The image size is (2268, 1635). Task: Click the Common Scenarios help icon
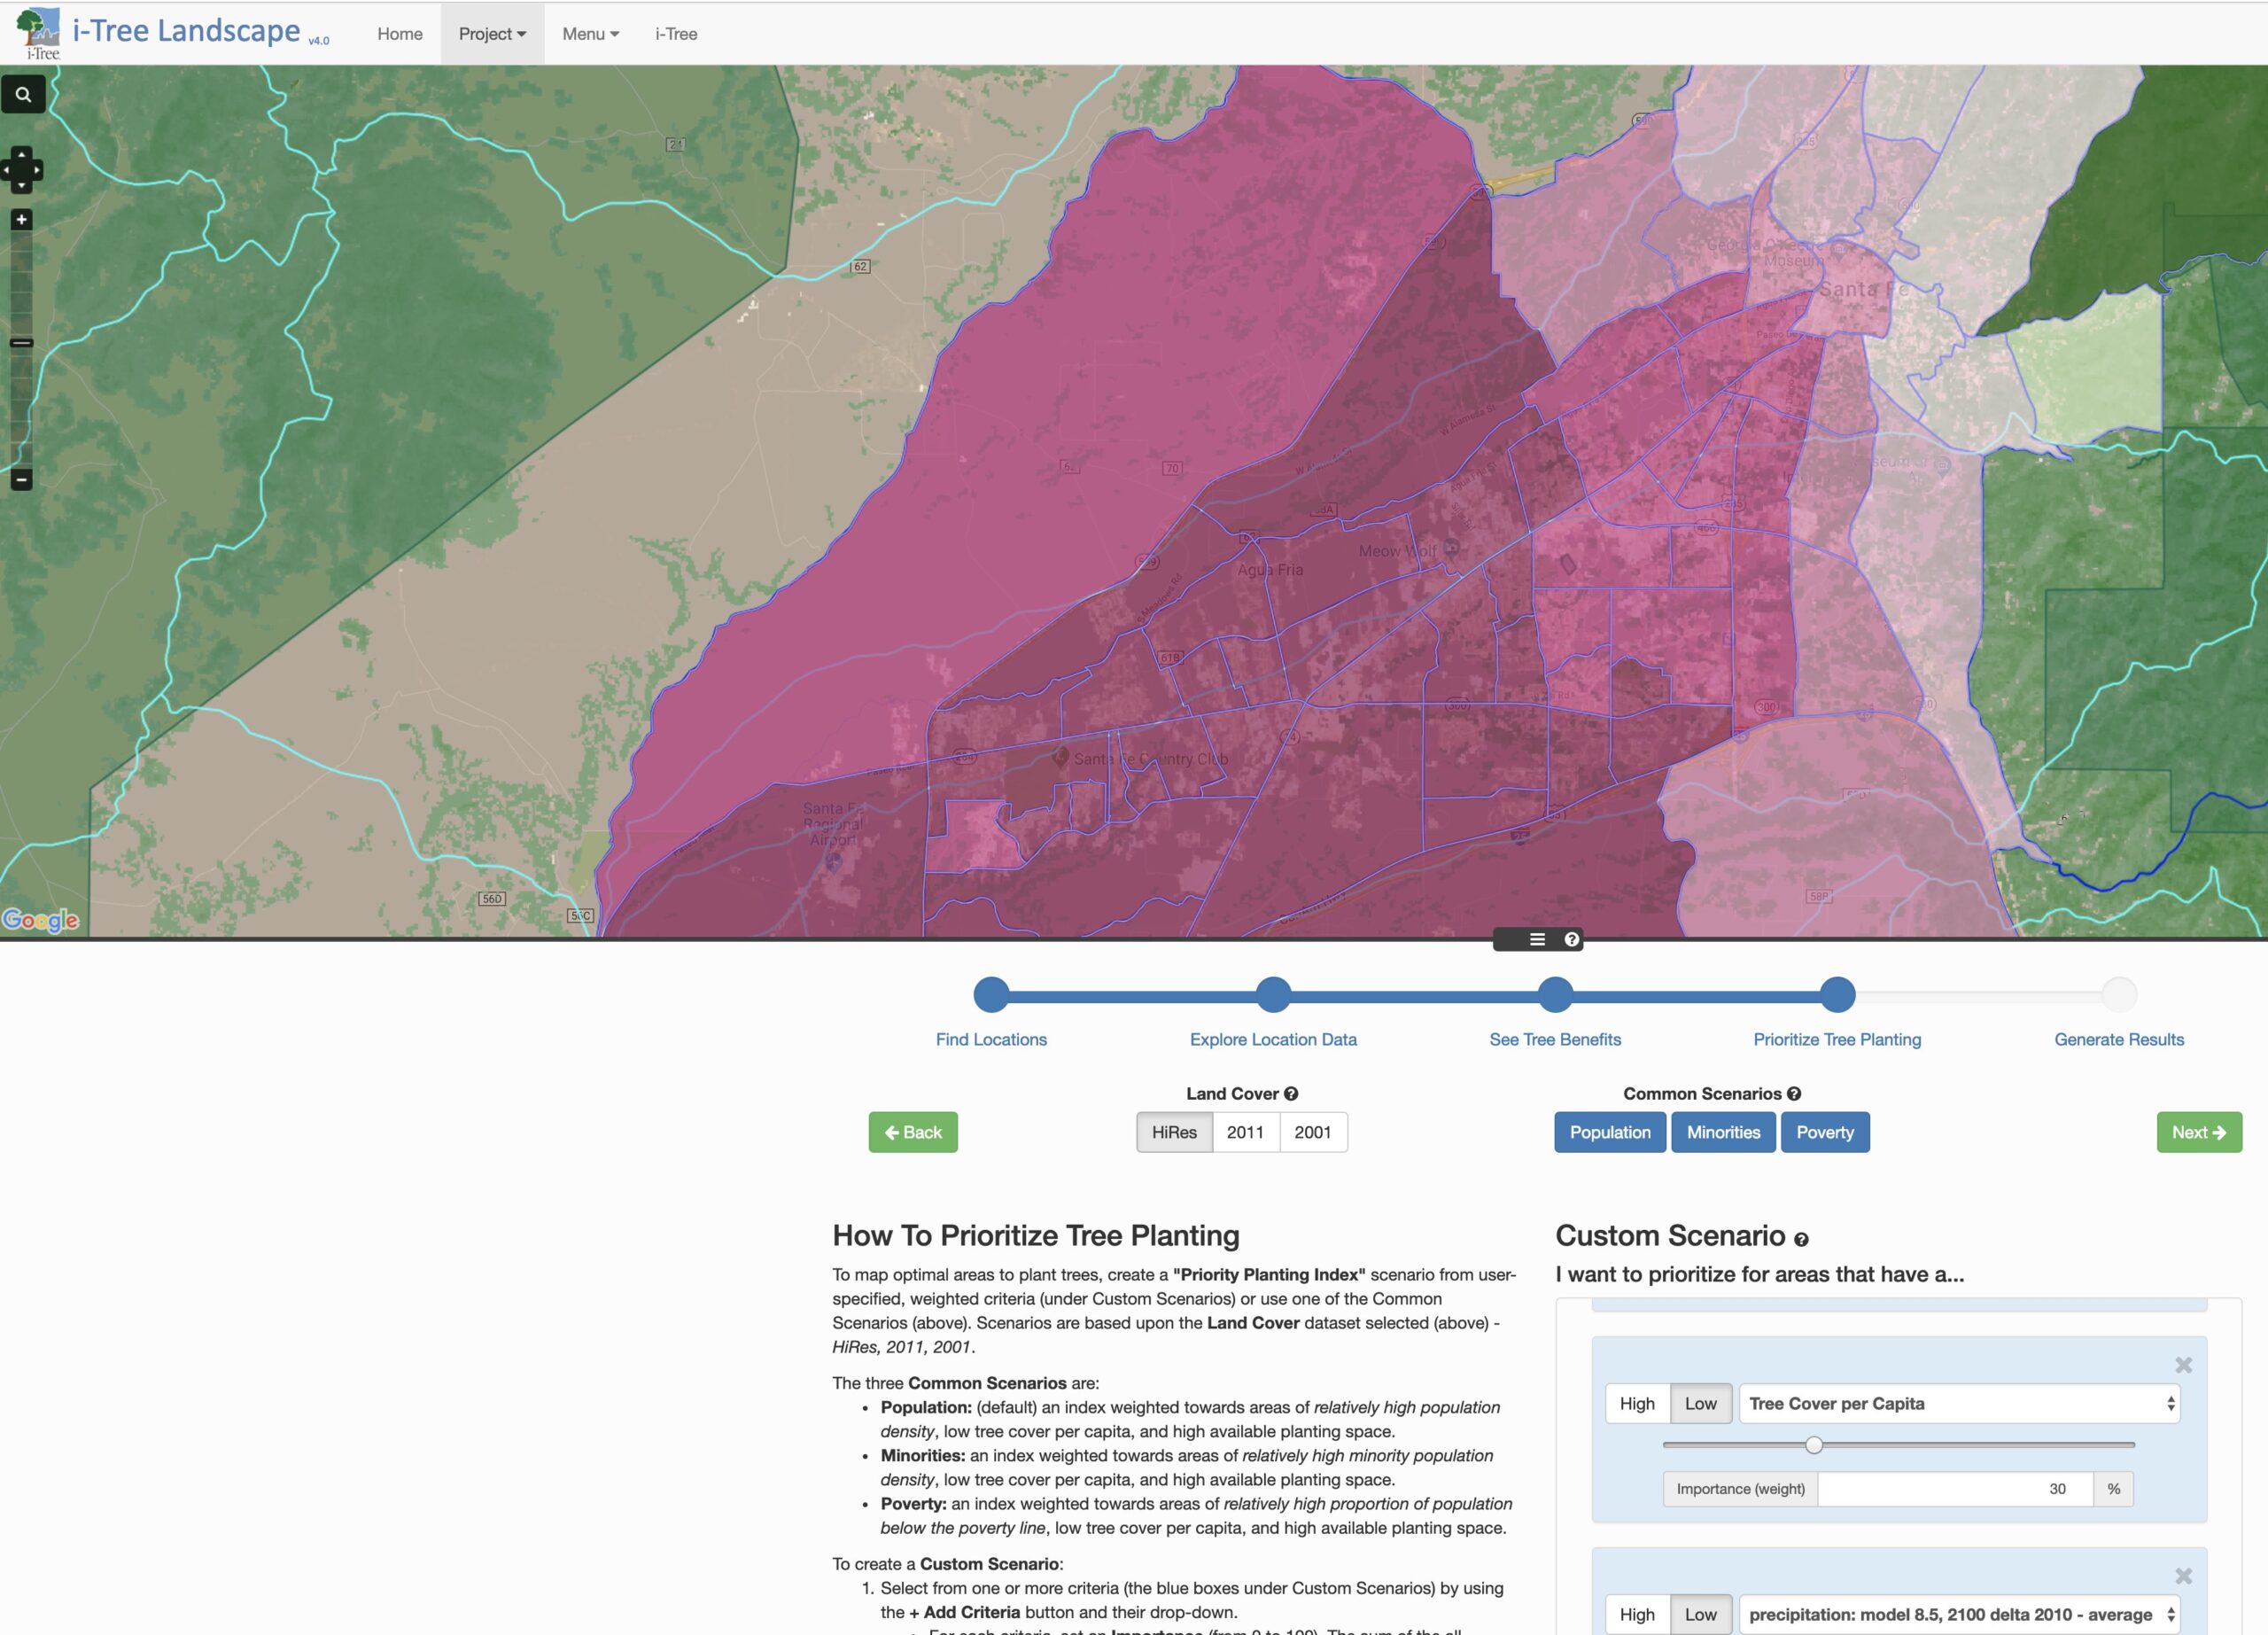point(1794,1094)
